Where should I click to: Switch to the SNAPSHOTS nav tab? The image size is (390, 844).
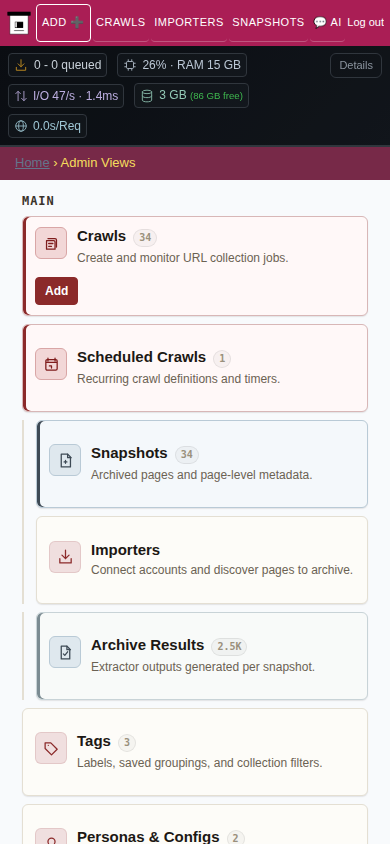[x=268, y=23]
